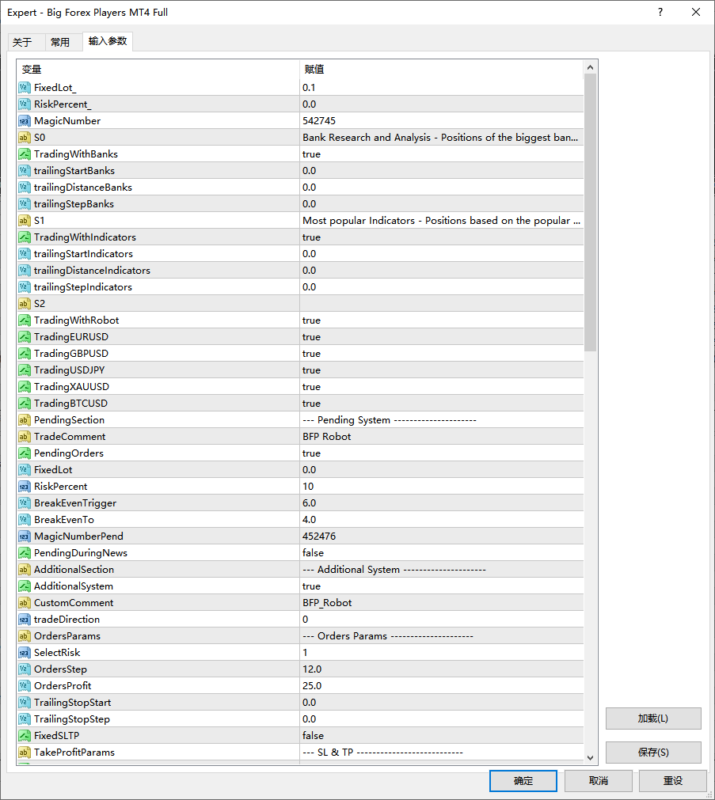This screenshot has height=800, width=715.
Task: Switch to the 常用 tab
Action: pyautogui.click(x=60, y=42)
